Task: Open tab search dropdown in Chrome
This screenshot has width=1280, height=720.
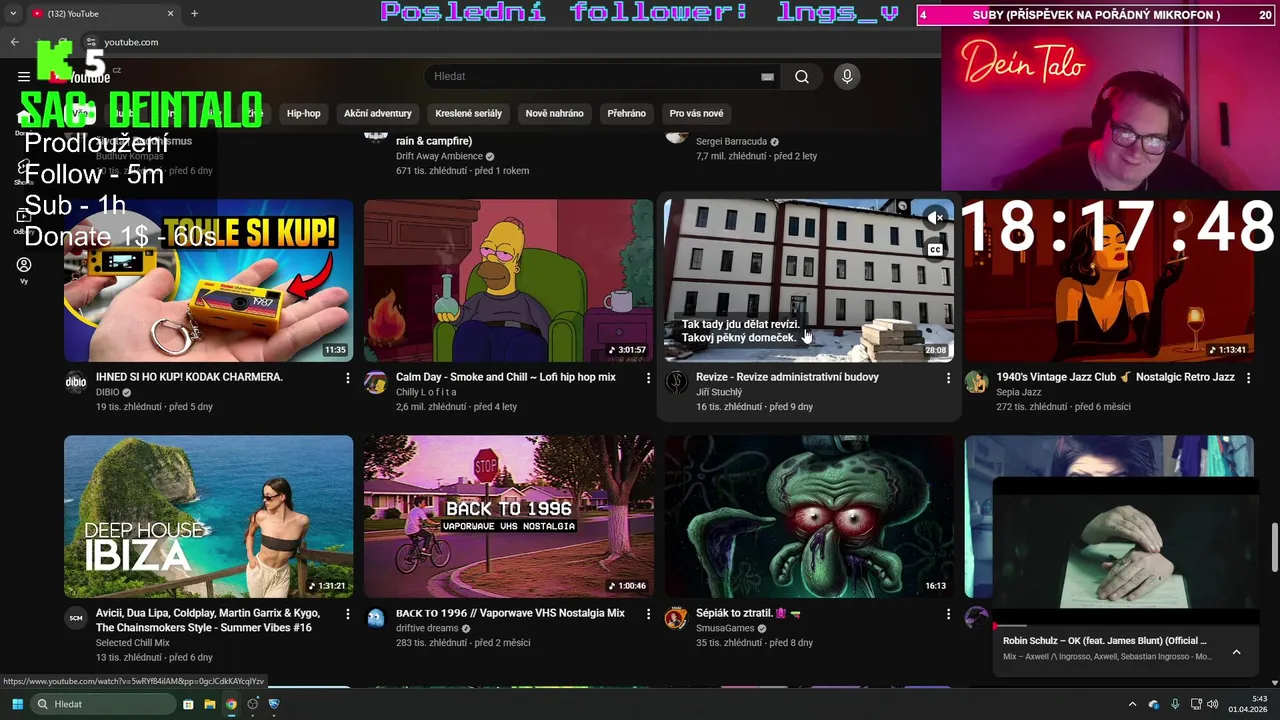Action: click(13, 14)
